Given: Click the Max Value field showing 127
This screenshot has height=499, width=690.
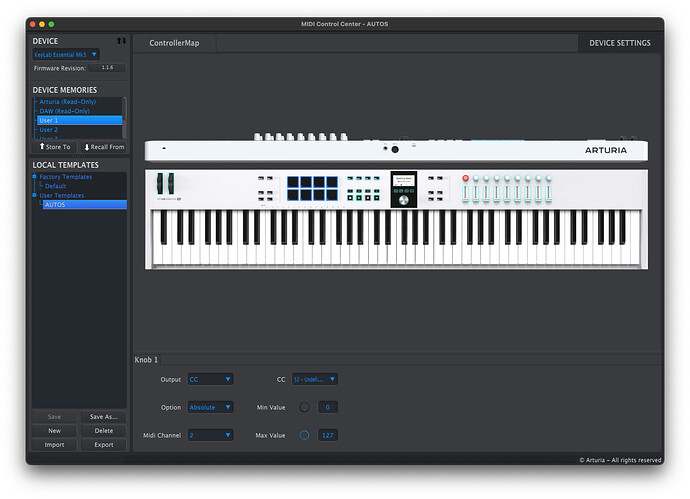Looking at the screenshot, I should point(327,435).
